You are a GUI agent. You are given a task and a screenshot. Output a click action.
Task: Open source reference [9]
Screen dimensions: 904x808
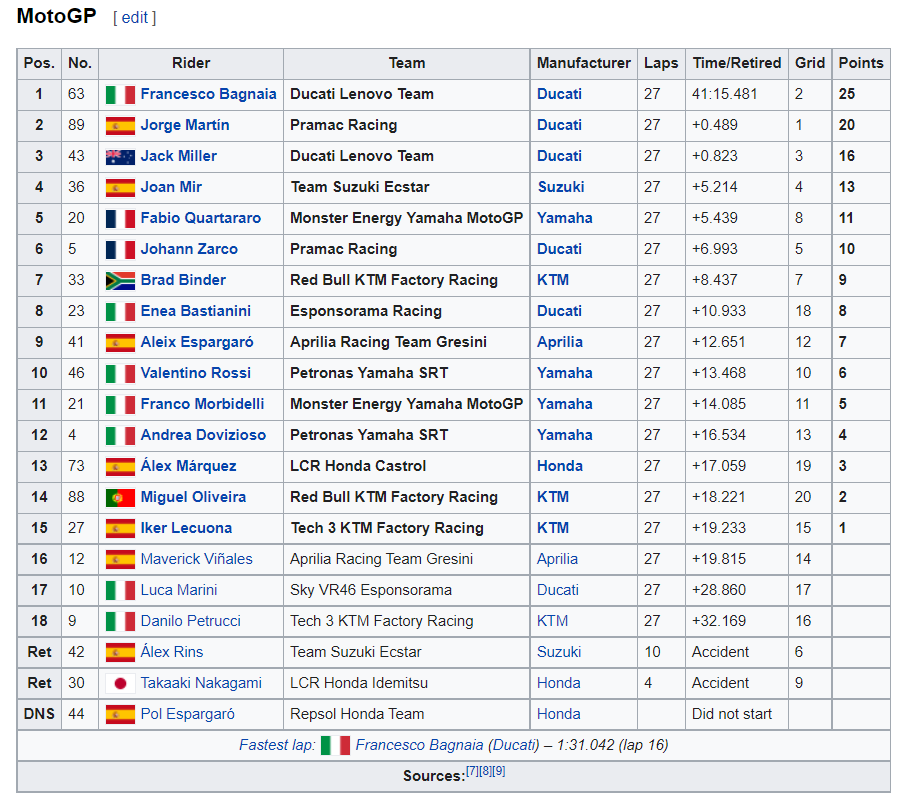[x=499, y=771]
